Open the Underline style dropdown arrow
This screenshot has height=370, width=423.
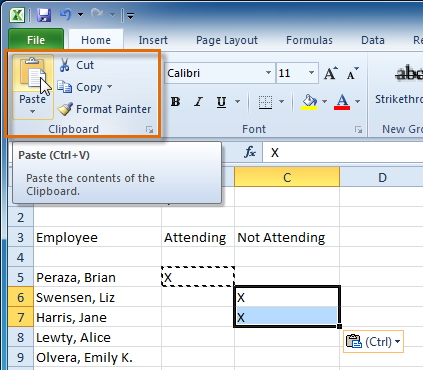coord(237,101)
